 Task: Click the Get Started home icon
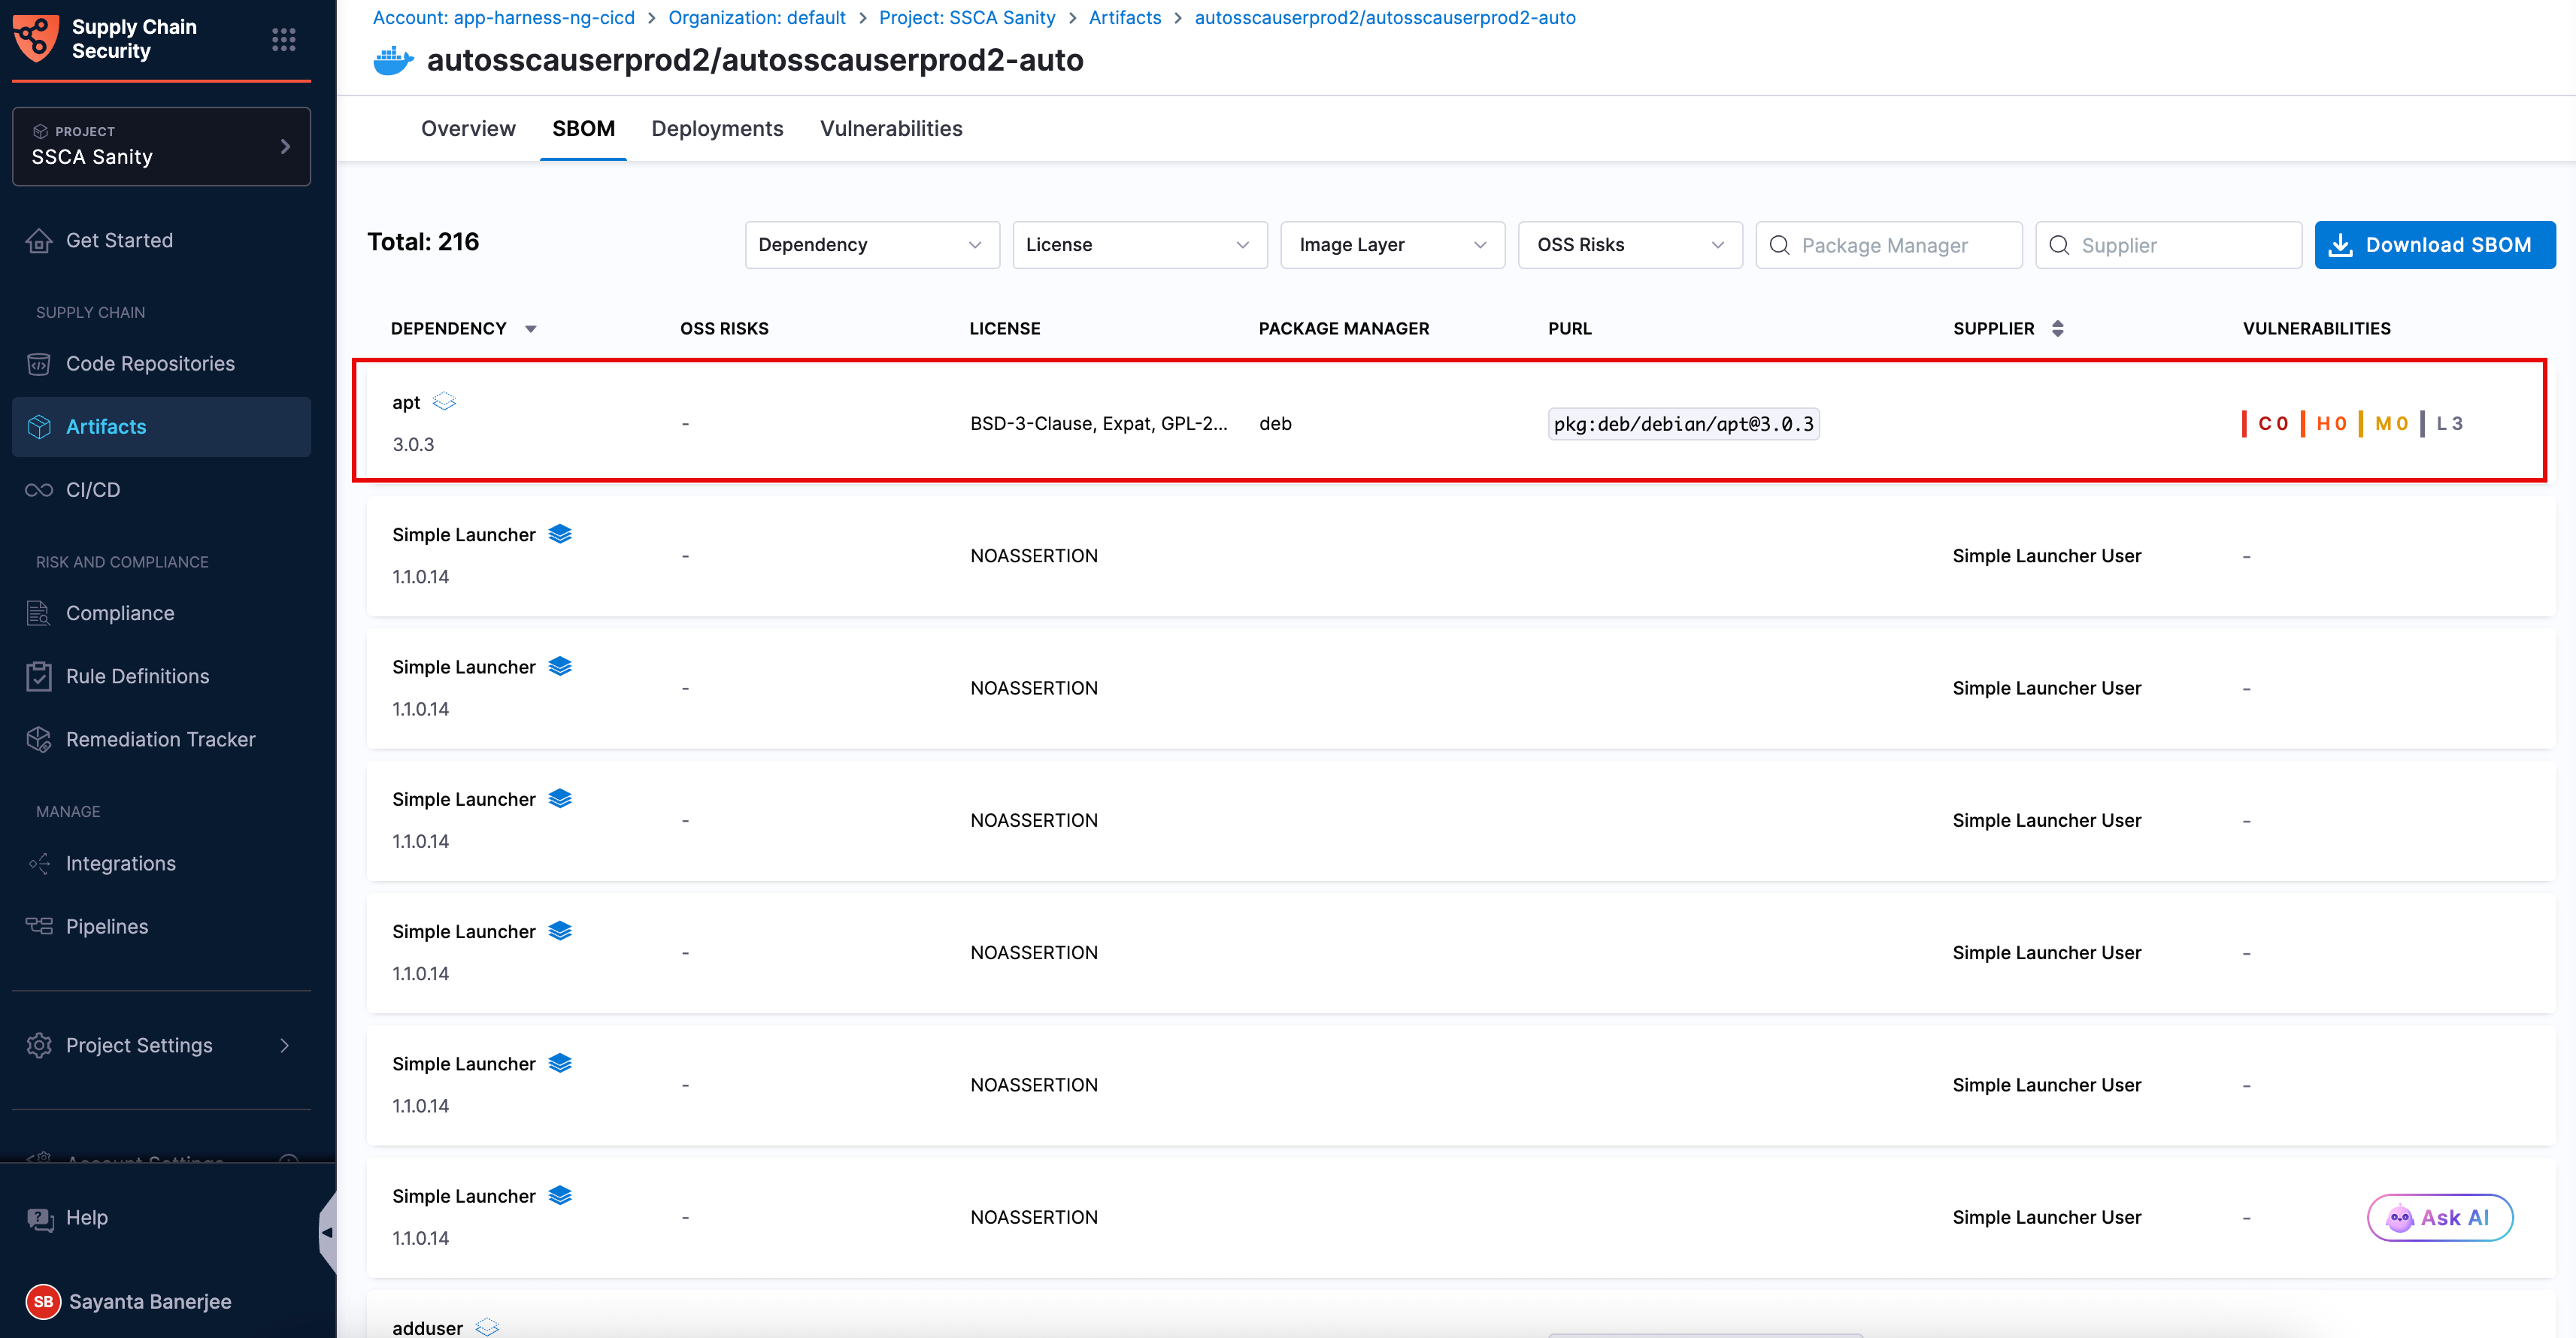tap(39, 240)
